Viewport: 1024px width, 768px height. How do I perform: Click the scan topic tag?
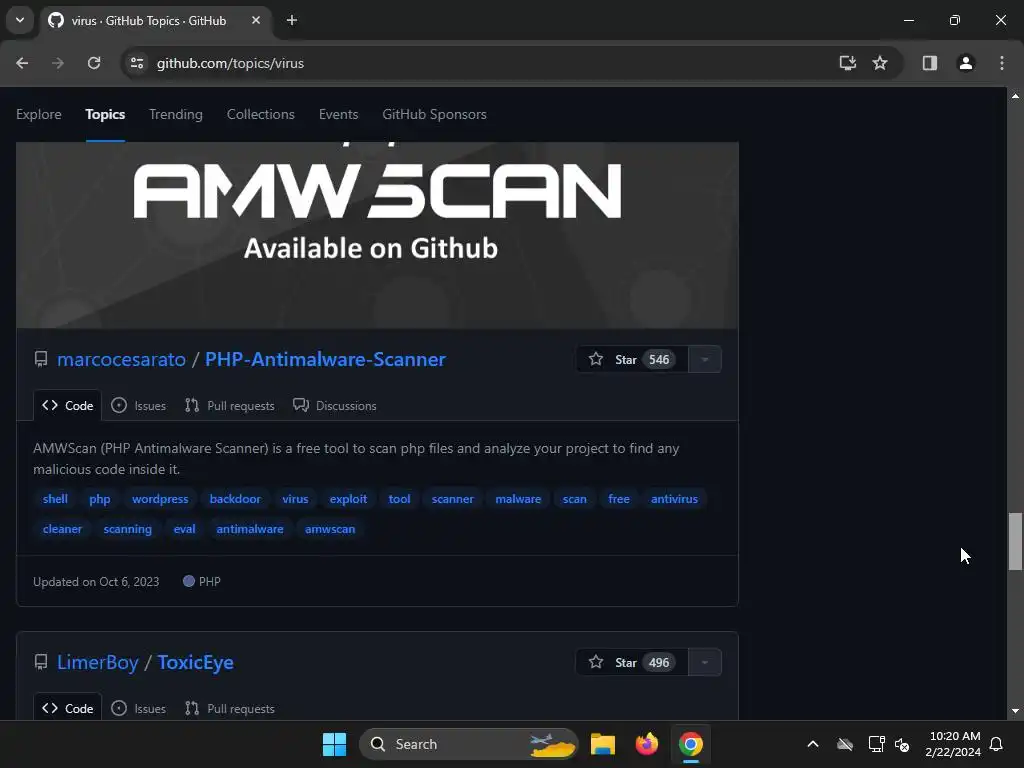[575, 499]
